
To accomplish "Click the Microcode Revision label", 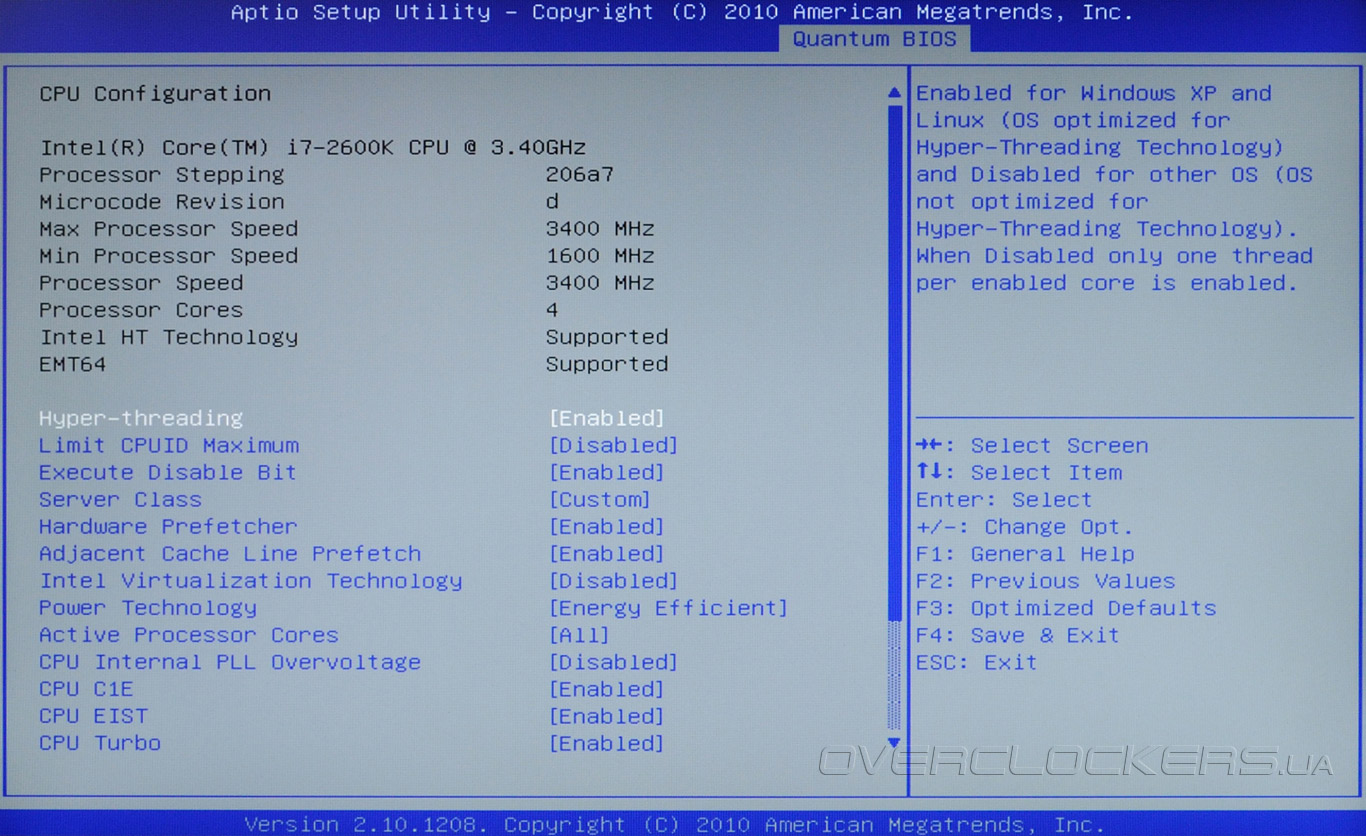I will [162, 201].
